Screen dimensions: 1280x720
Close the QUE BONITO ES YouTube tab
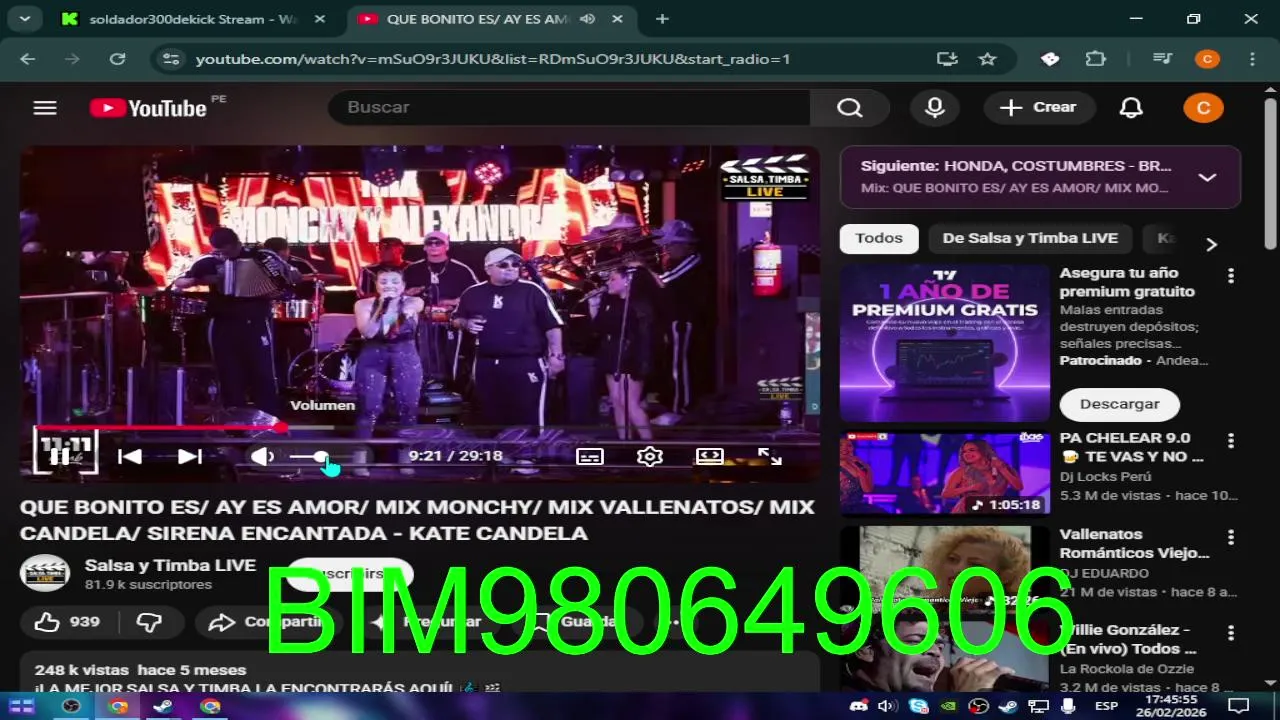pos(617,19)
